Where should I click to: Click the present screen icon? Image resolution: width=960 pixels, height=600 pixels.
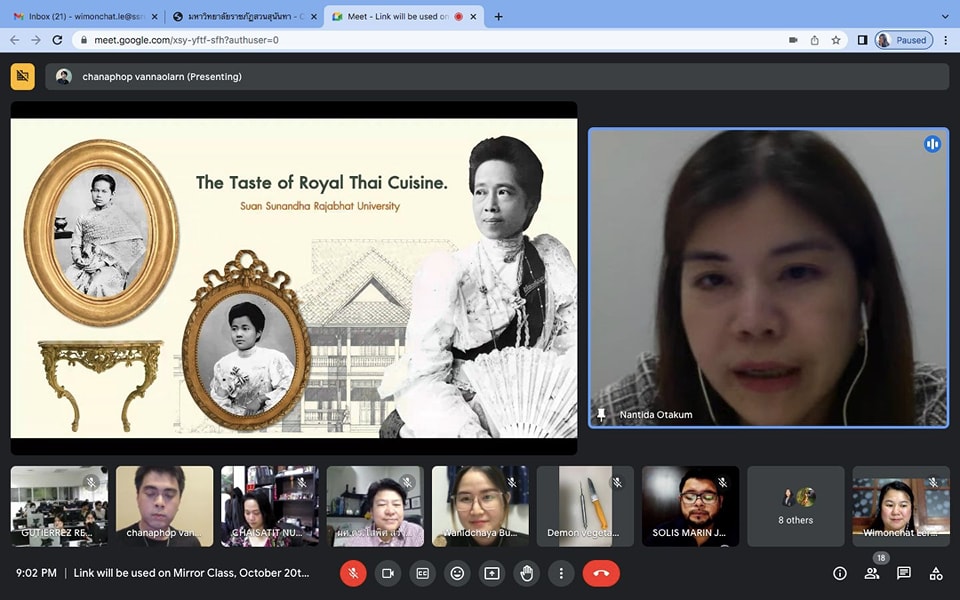492,573
